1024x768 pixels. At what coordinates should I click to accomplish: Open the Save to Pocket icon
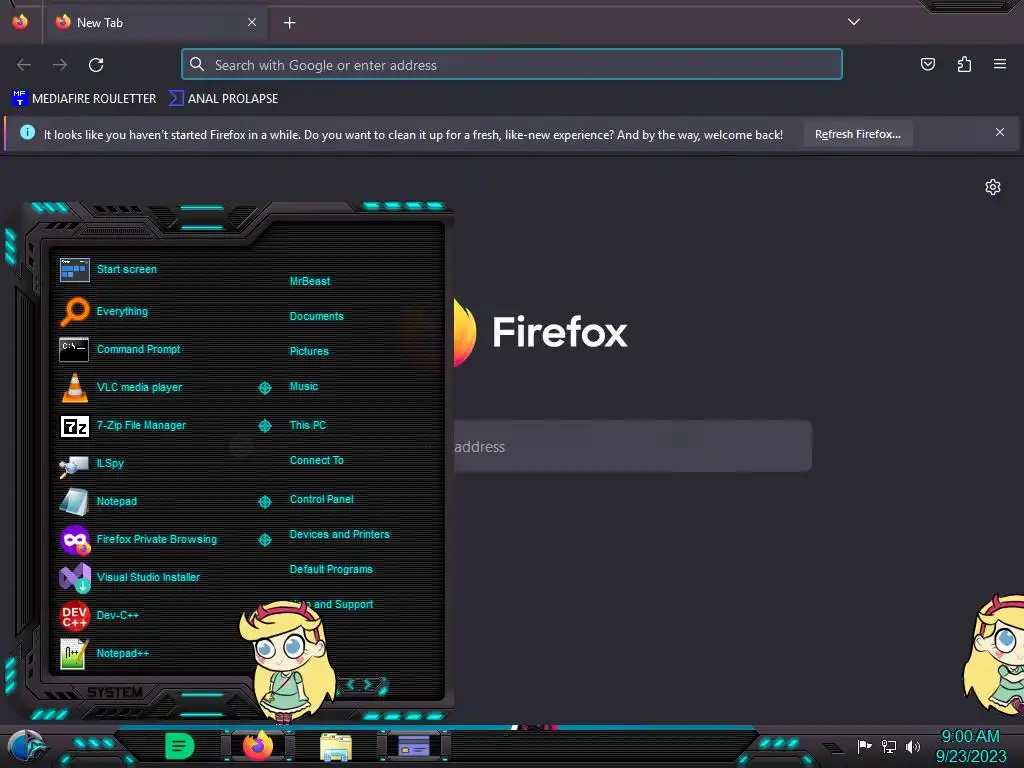(927, 64)
